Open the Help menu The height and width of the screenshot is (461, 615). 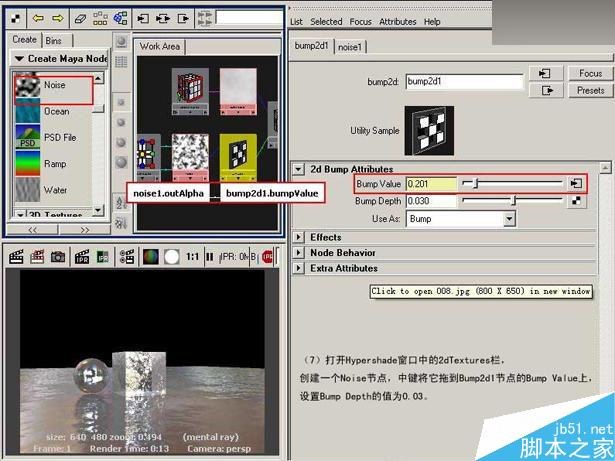[x=432, y=22]
